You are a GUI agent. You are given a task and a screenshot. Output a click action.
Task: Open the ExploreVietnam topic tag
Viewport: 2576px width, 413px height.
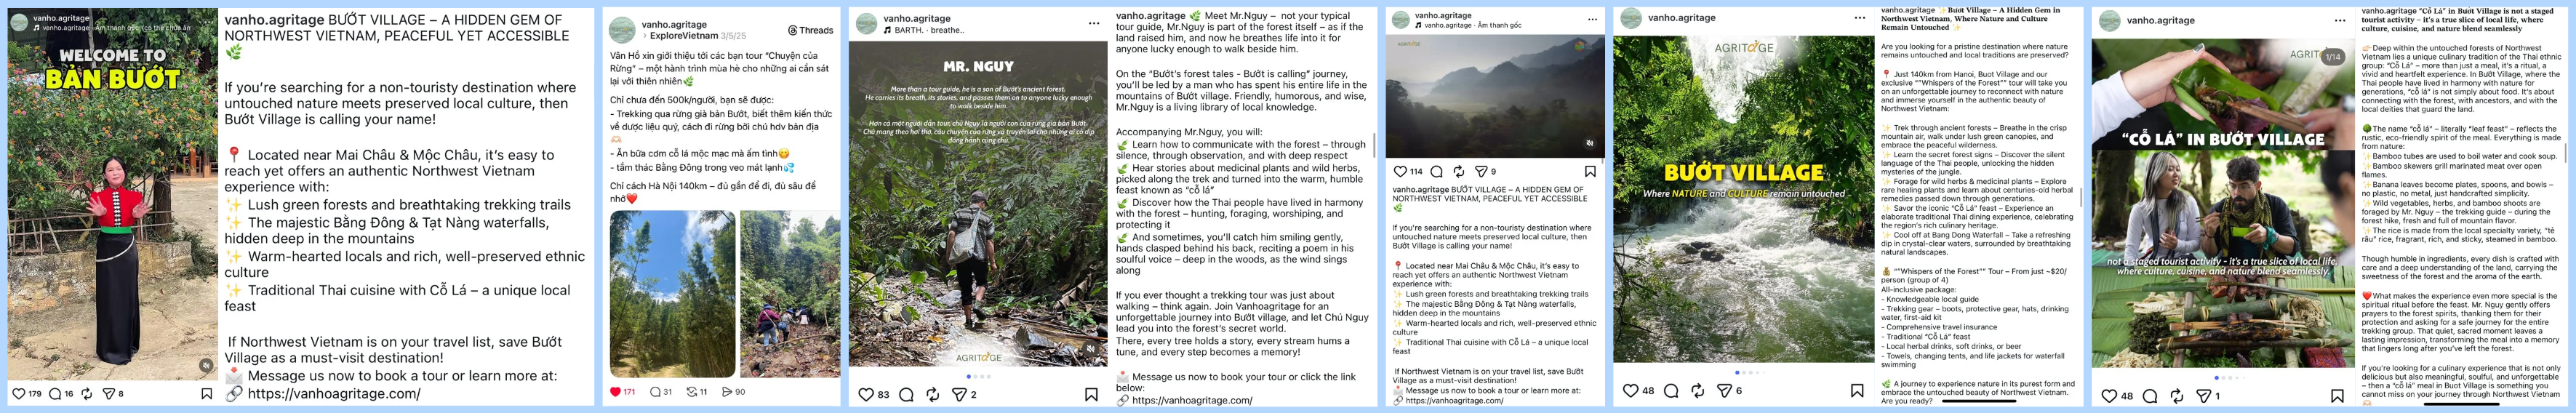(x=684, y=35)
